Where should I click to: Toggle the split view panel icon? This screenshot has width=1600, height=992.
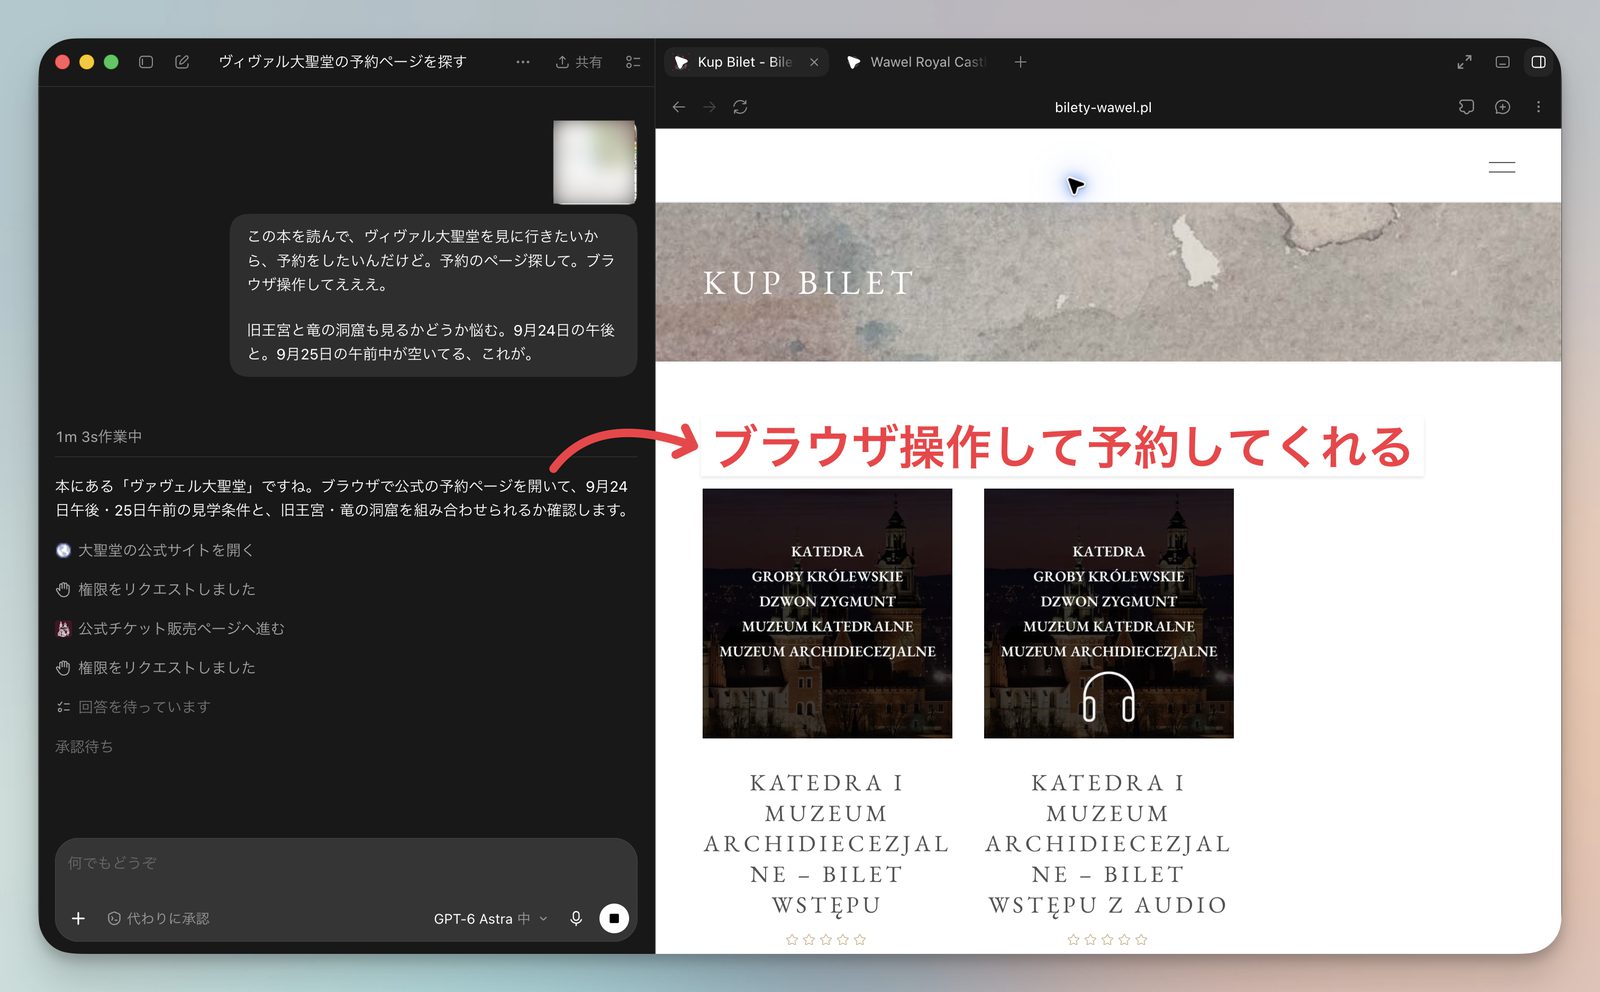click(x=1538, y=62)
